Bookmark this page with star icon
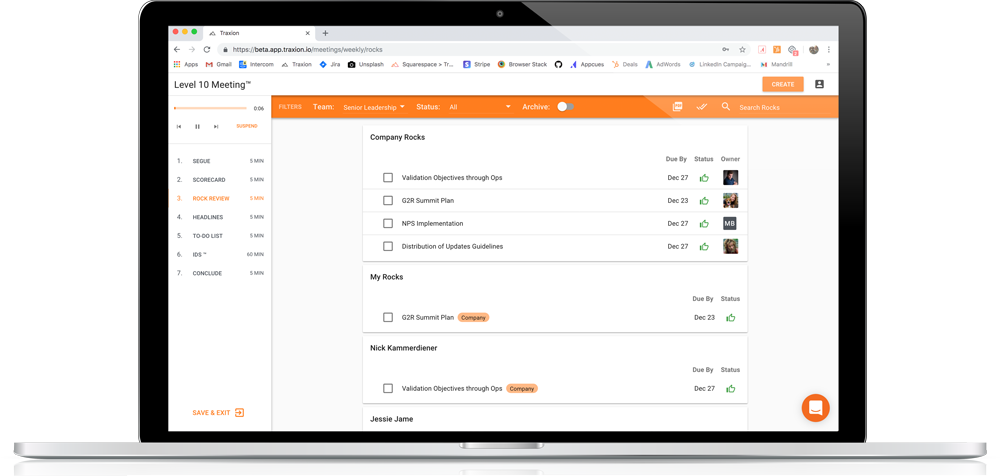The height and width of the screenshot is (476, 1000). (742, 49)
